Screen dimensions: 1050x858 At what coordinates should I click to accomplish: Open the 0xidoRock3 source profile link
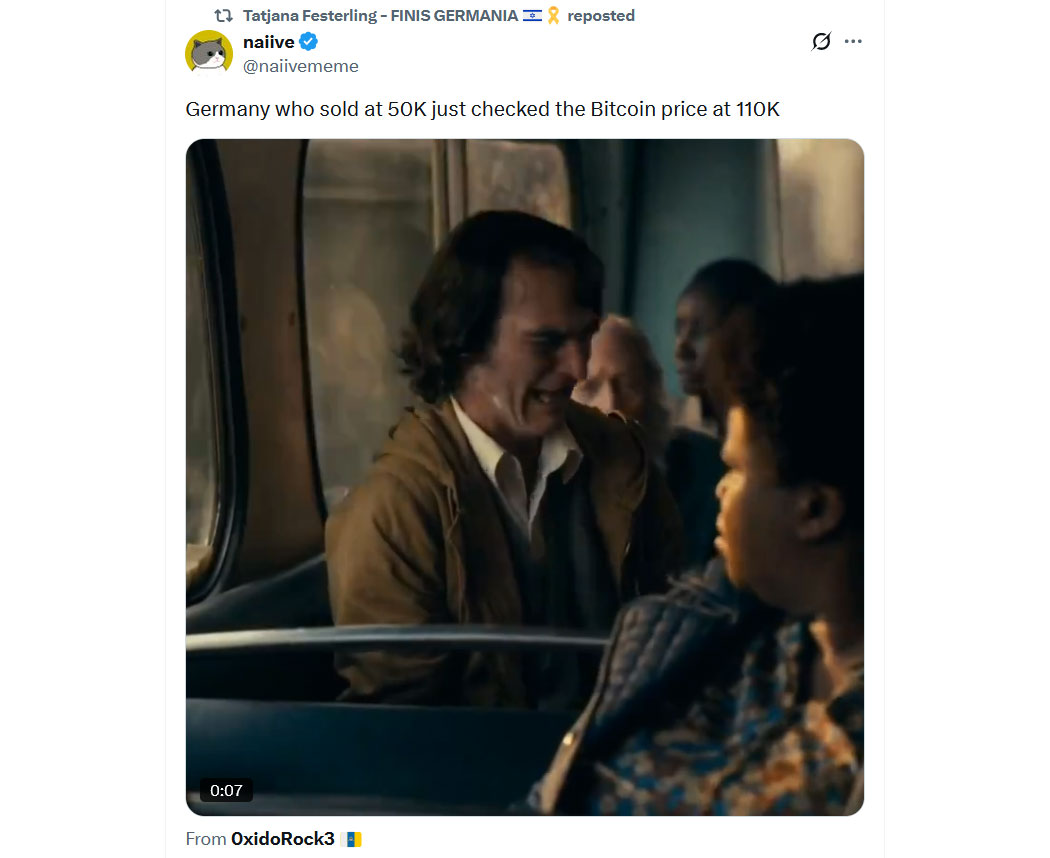pos(282,839)
